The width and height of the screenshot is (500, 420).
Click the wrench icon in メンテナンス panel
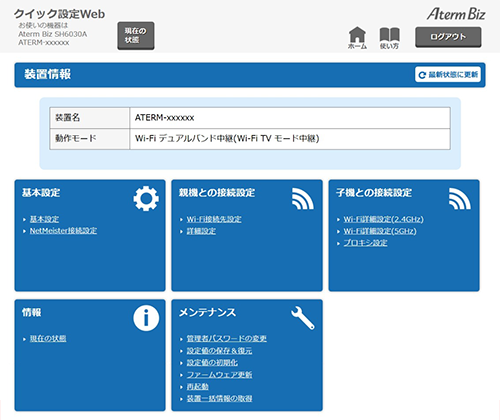(x=303, y=318)
